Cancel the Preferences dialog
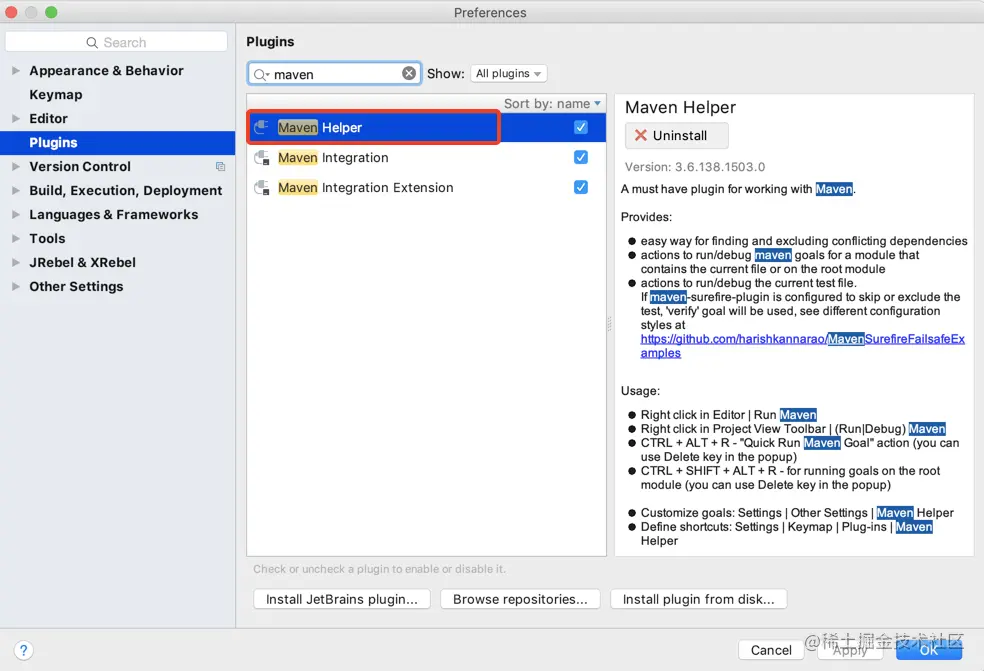This screenshot has height=671, width=984. [771, 650]
